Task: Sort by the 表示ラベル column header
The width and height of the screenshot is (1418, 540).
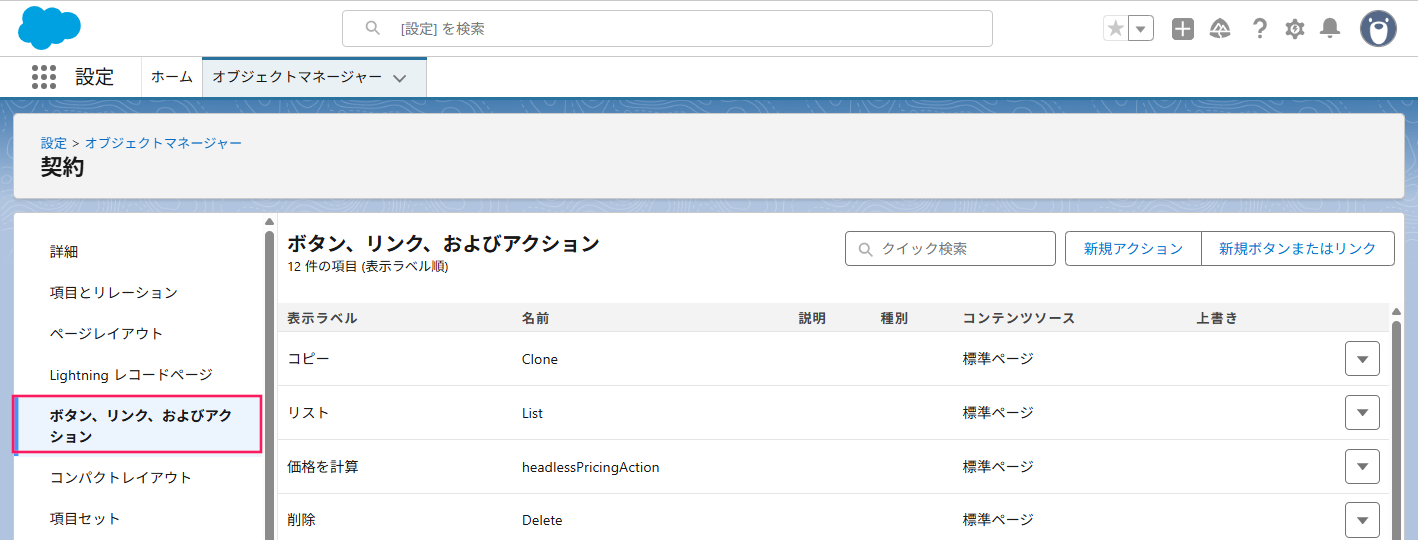Action: [x=322, y=318]
